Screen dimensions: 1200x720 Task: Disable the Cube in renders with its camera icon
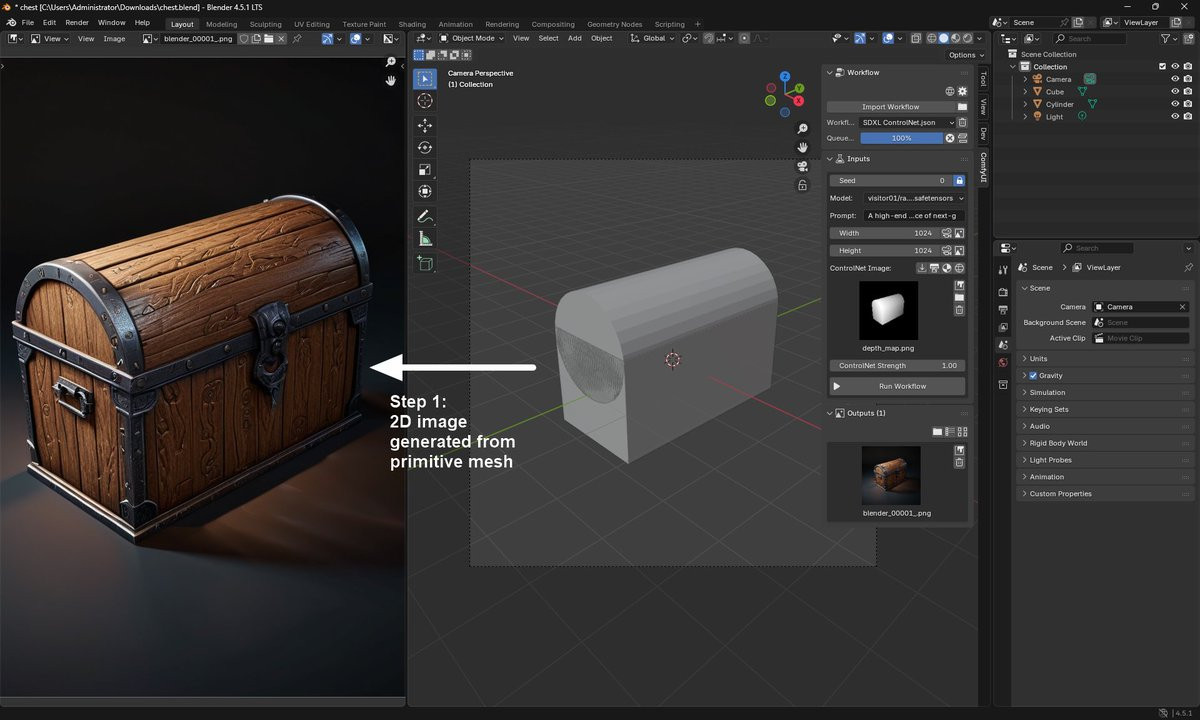click(x=1188, y=92)
